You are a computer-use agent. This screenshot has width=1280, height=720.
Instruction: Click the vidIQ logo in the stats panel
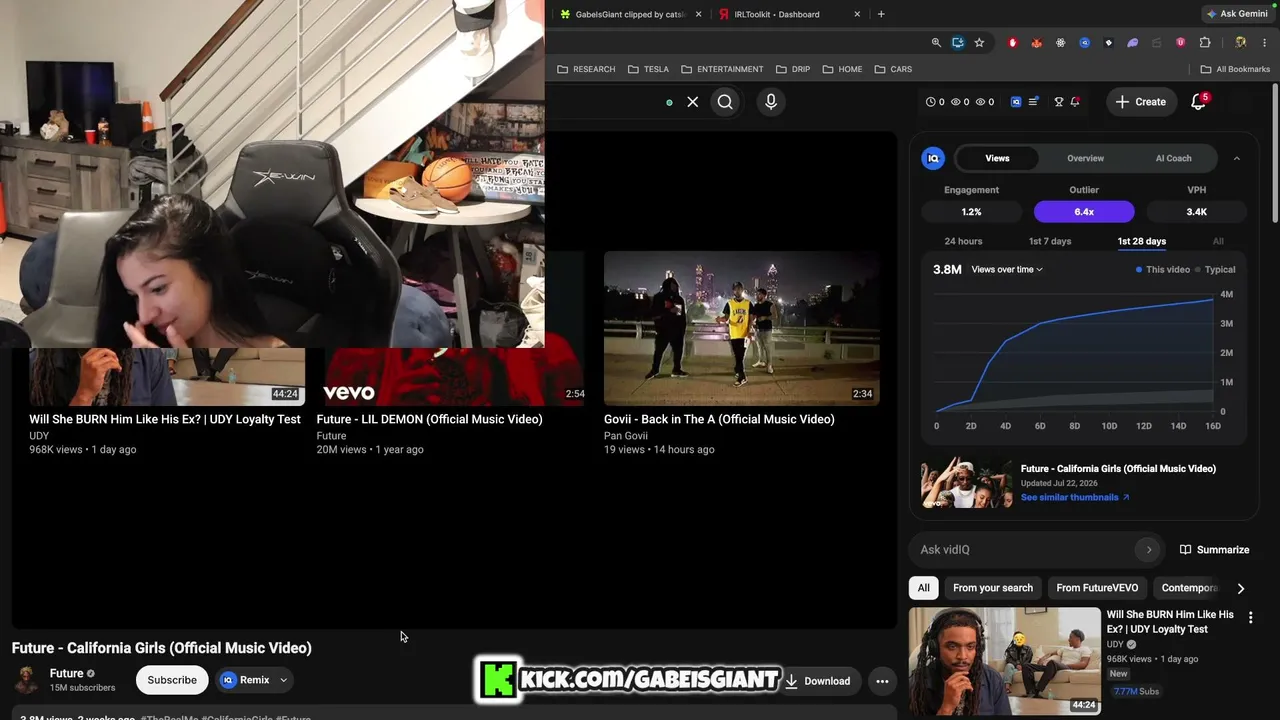933,158
